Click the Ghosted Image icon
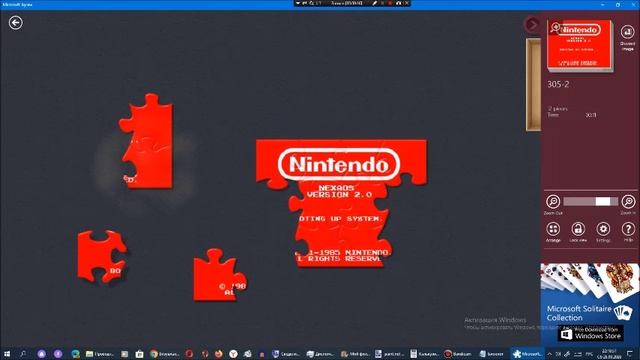The image size is (640, 360). pyautogui.click(x=627, y=32)
